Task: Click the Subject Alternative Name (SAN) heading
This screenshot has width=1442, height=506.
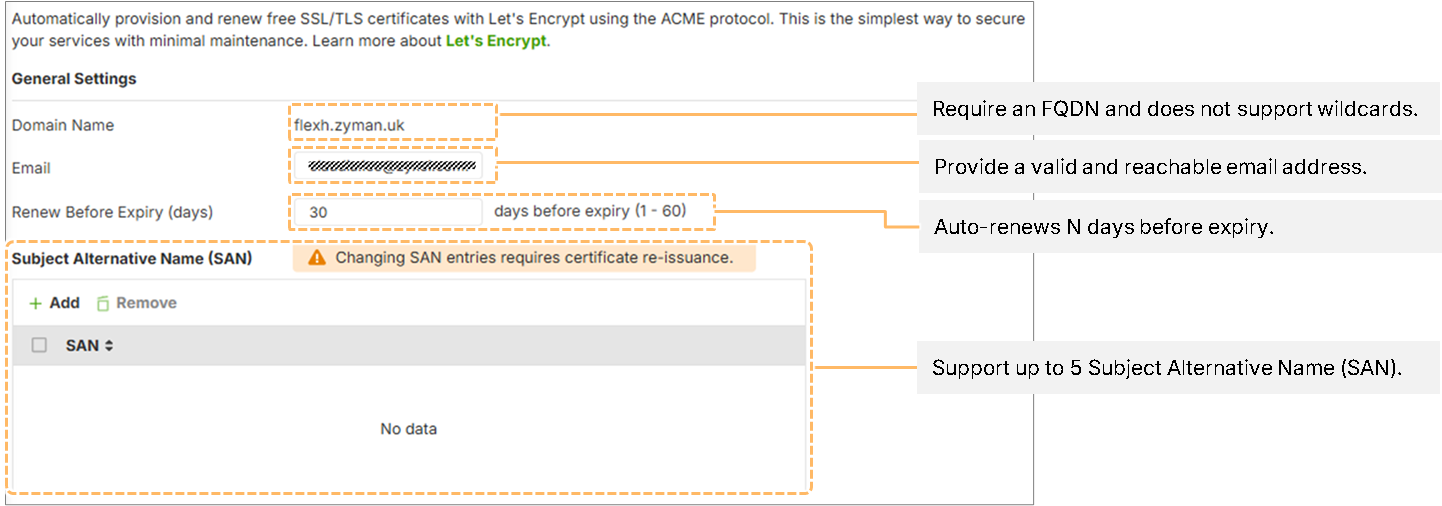Action: [x=131, y=258]
